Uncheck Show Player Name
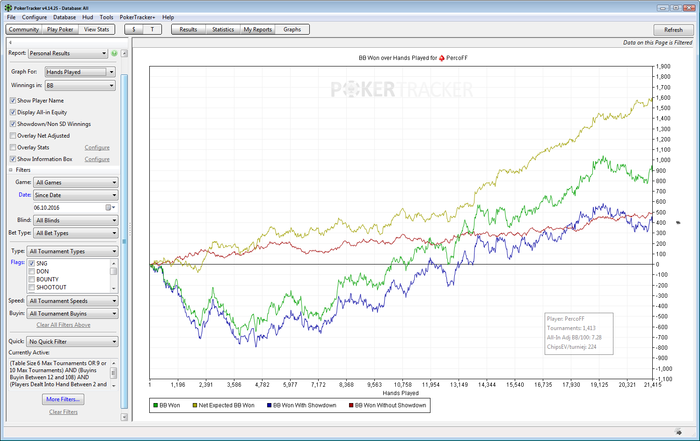This screenshot has height=441, width=700. coord(13,100)
